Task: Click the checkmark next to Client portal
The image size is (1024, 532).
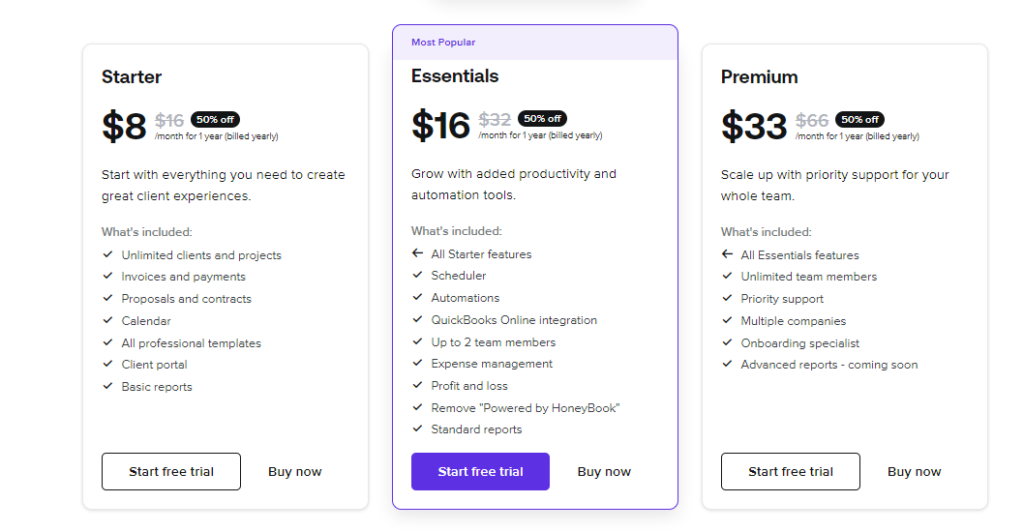Action: 108,364
